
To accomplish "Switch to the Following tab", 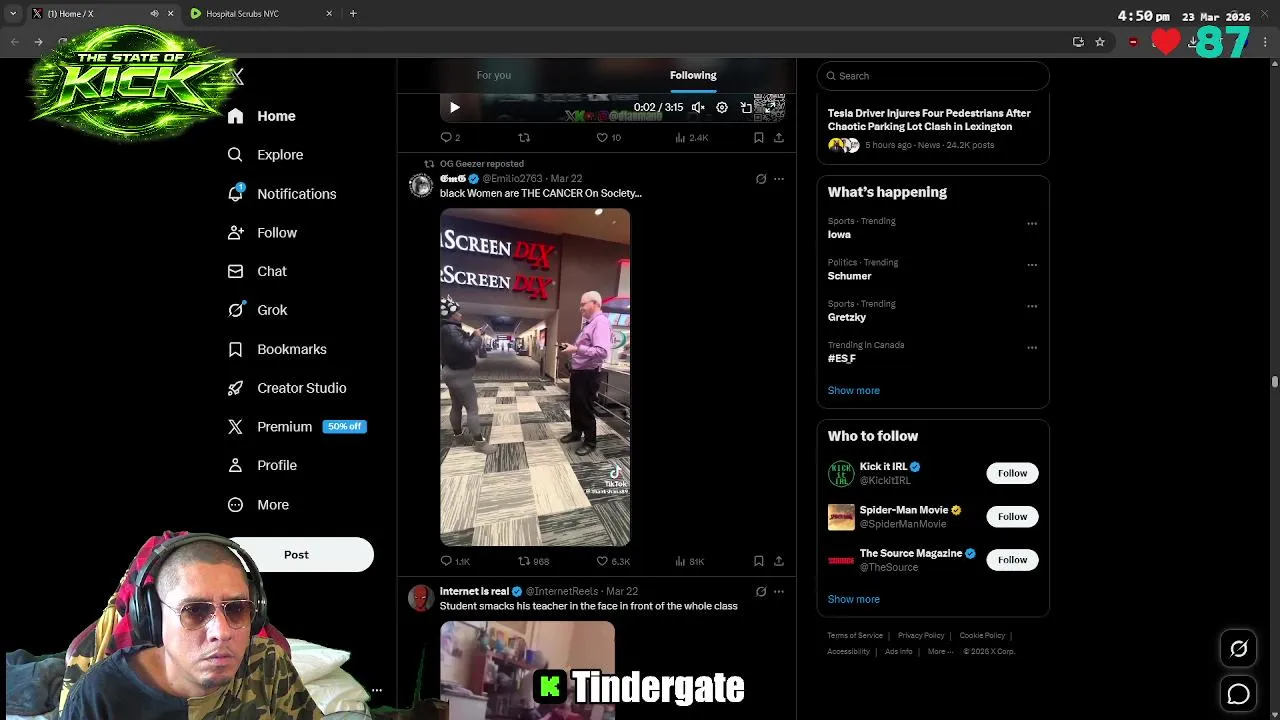I will point(693,75).
